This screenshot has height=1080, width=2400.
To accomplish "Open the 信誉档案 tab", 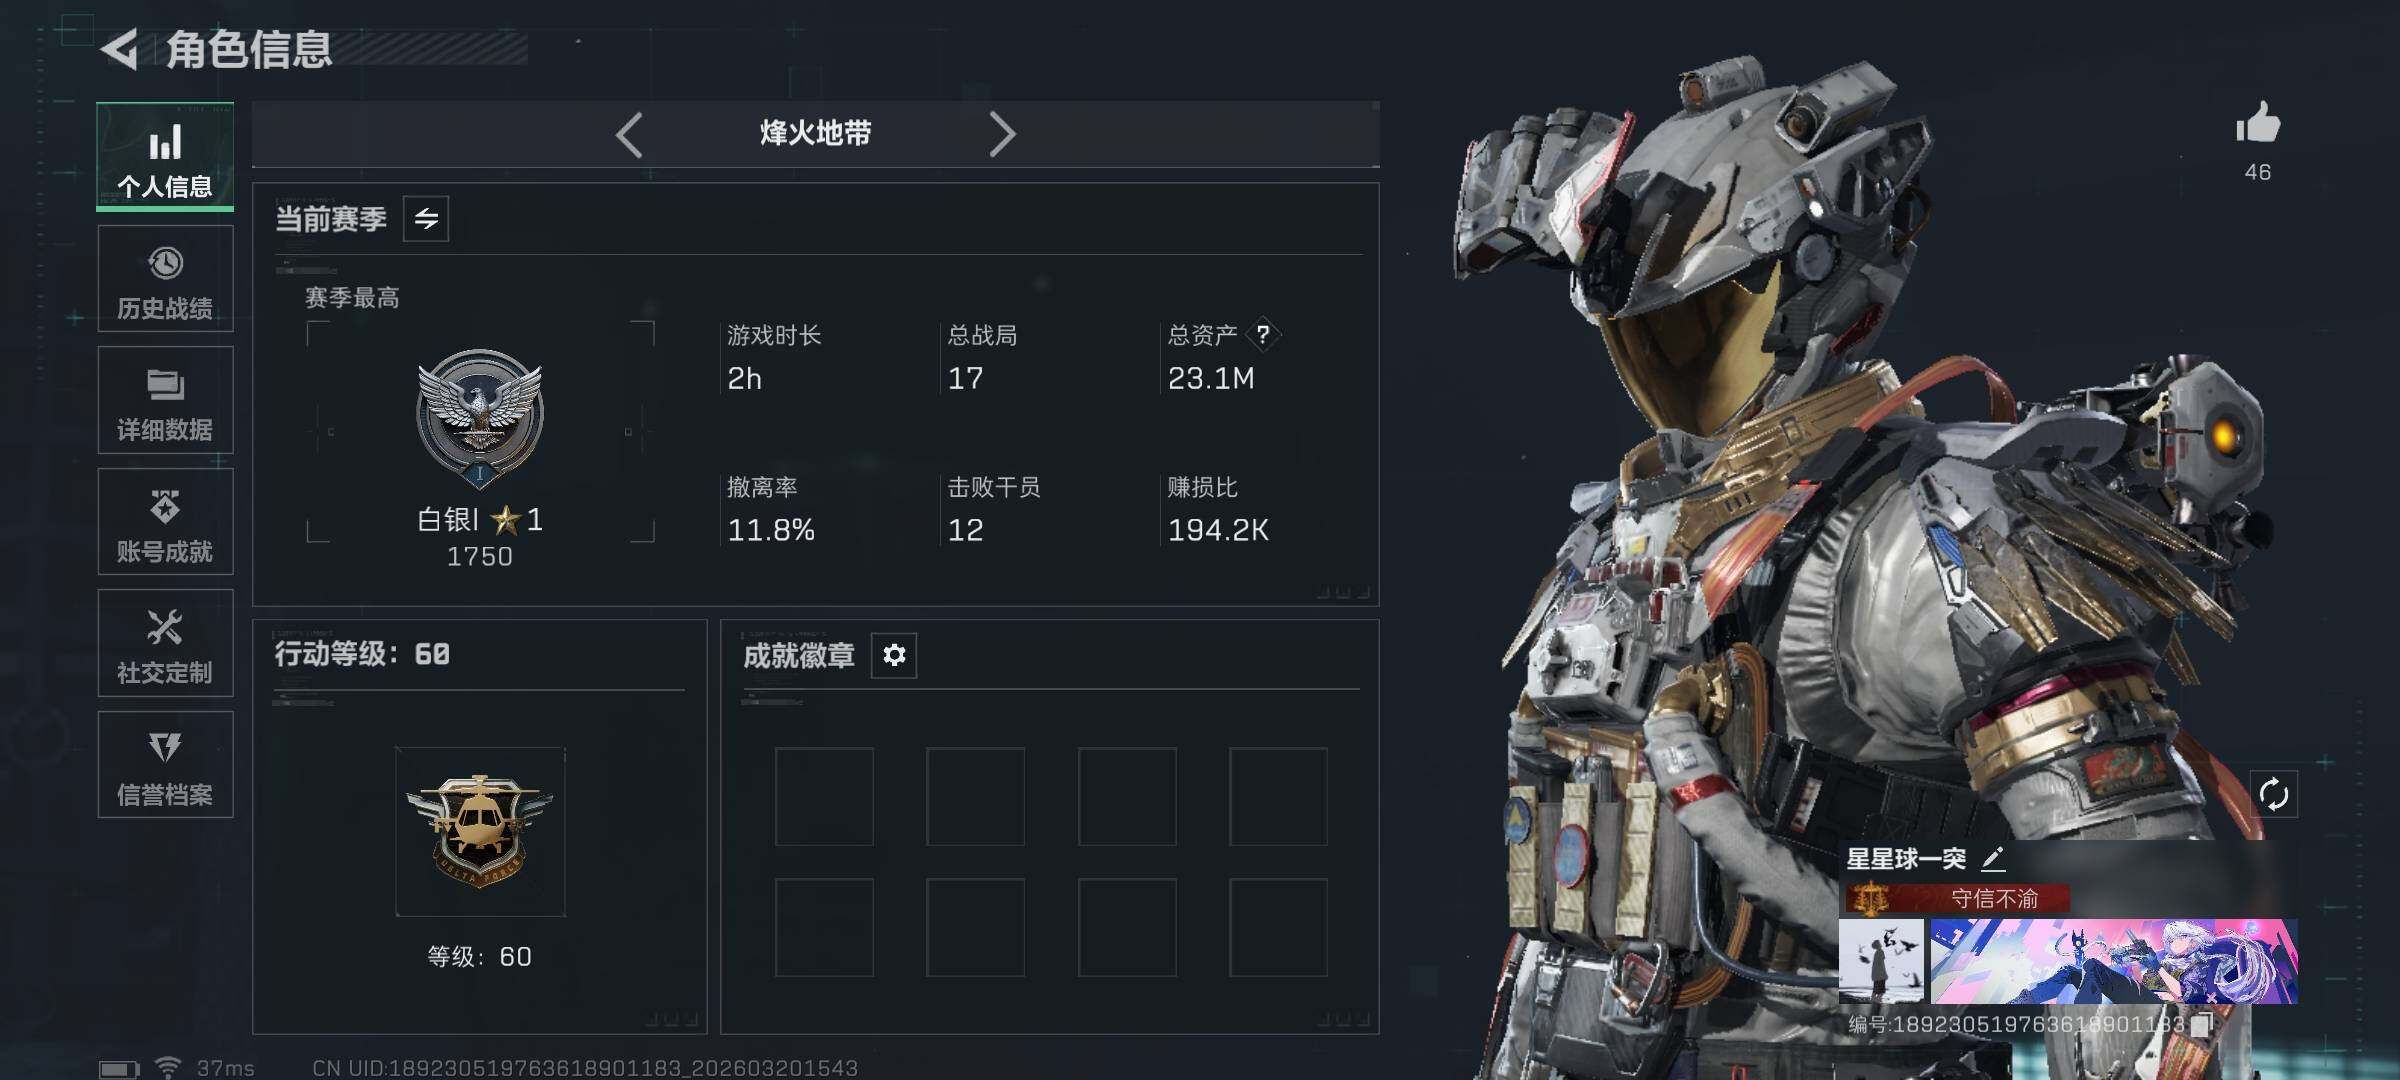I will 165,765.
